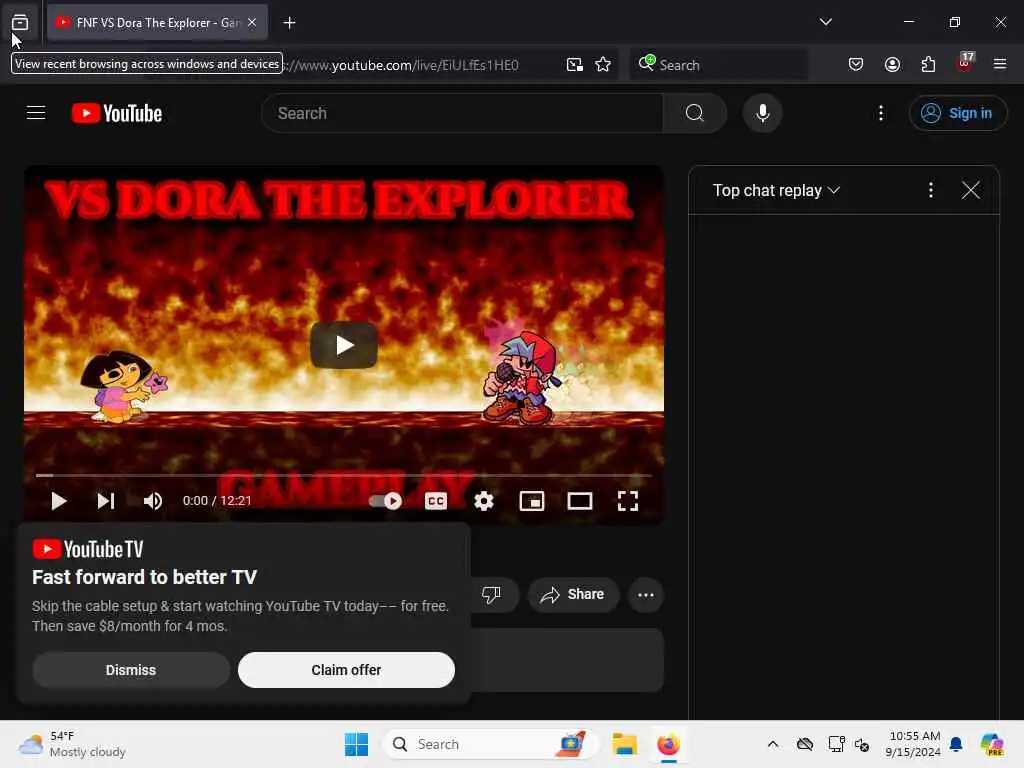This screenshot has width=1024, height=768.
Task: Bookmark this page with the star icon
Action: click(603, 65)
